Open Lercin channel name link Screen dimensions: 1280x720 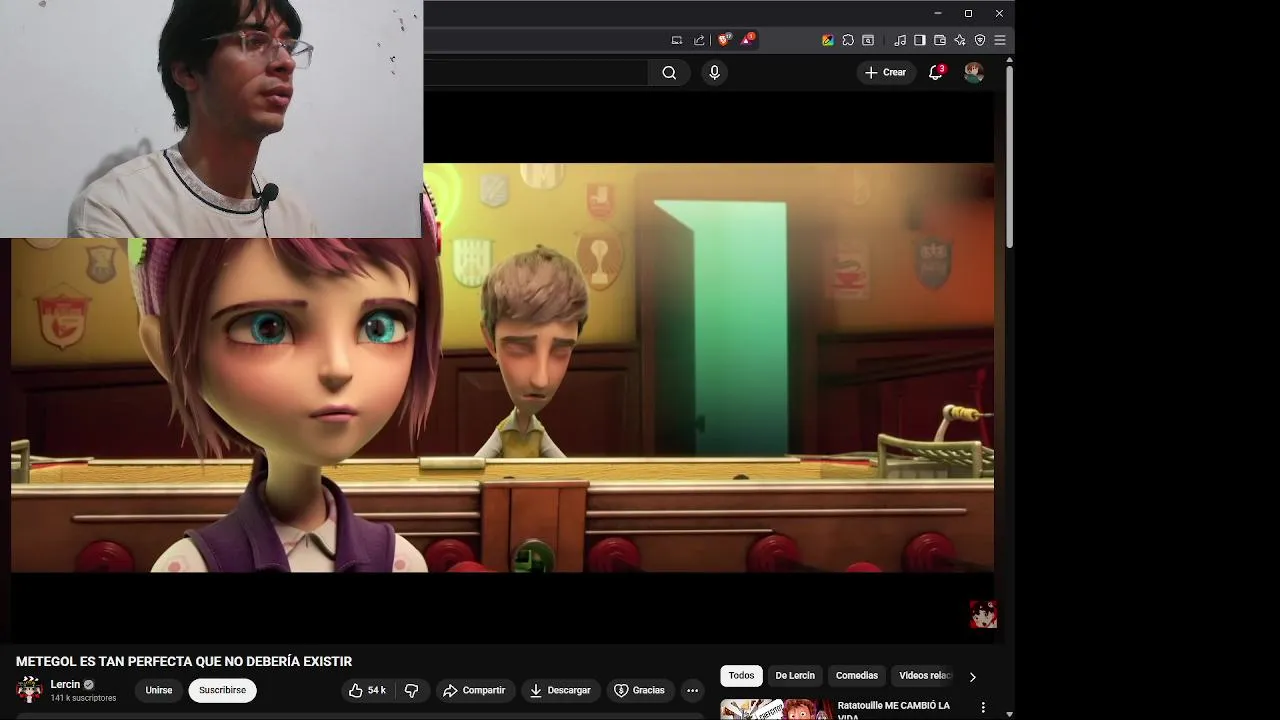[65, 684]
